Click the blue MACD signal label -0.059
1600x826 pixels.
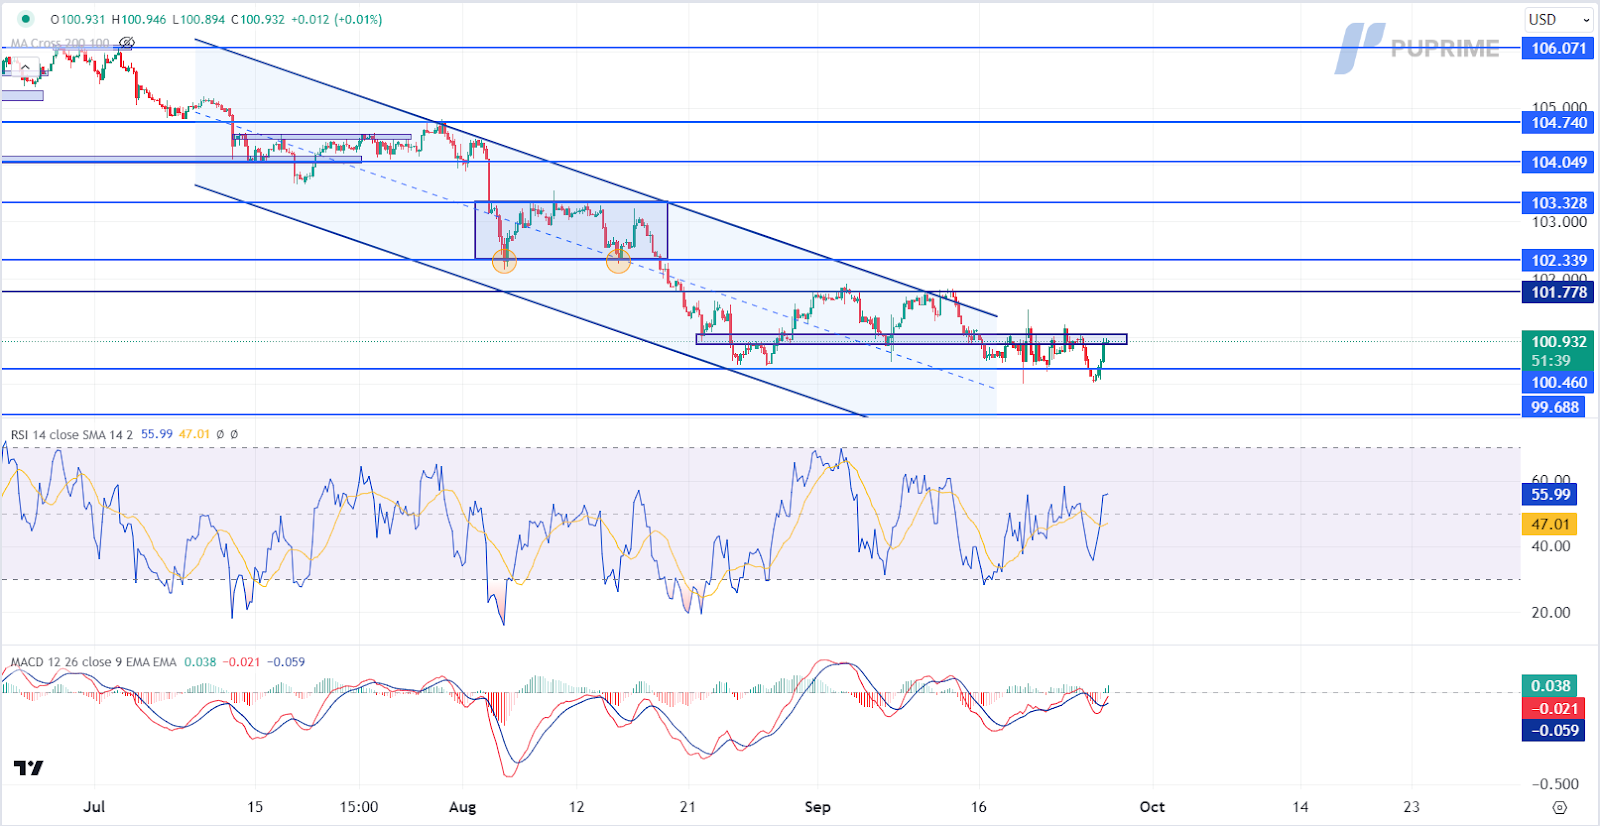(1554, 731)
